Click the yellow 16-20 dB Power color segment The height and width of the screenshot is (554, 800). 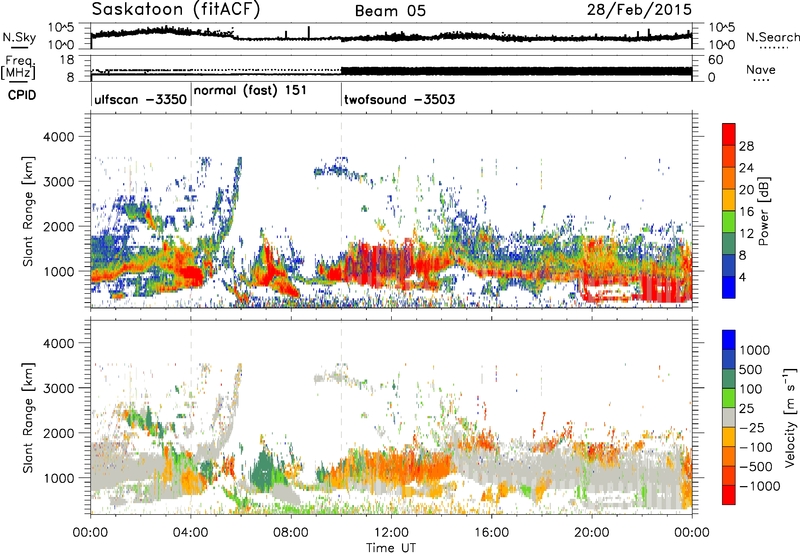click(729, 200)
